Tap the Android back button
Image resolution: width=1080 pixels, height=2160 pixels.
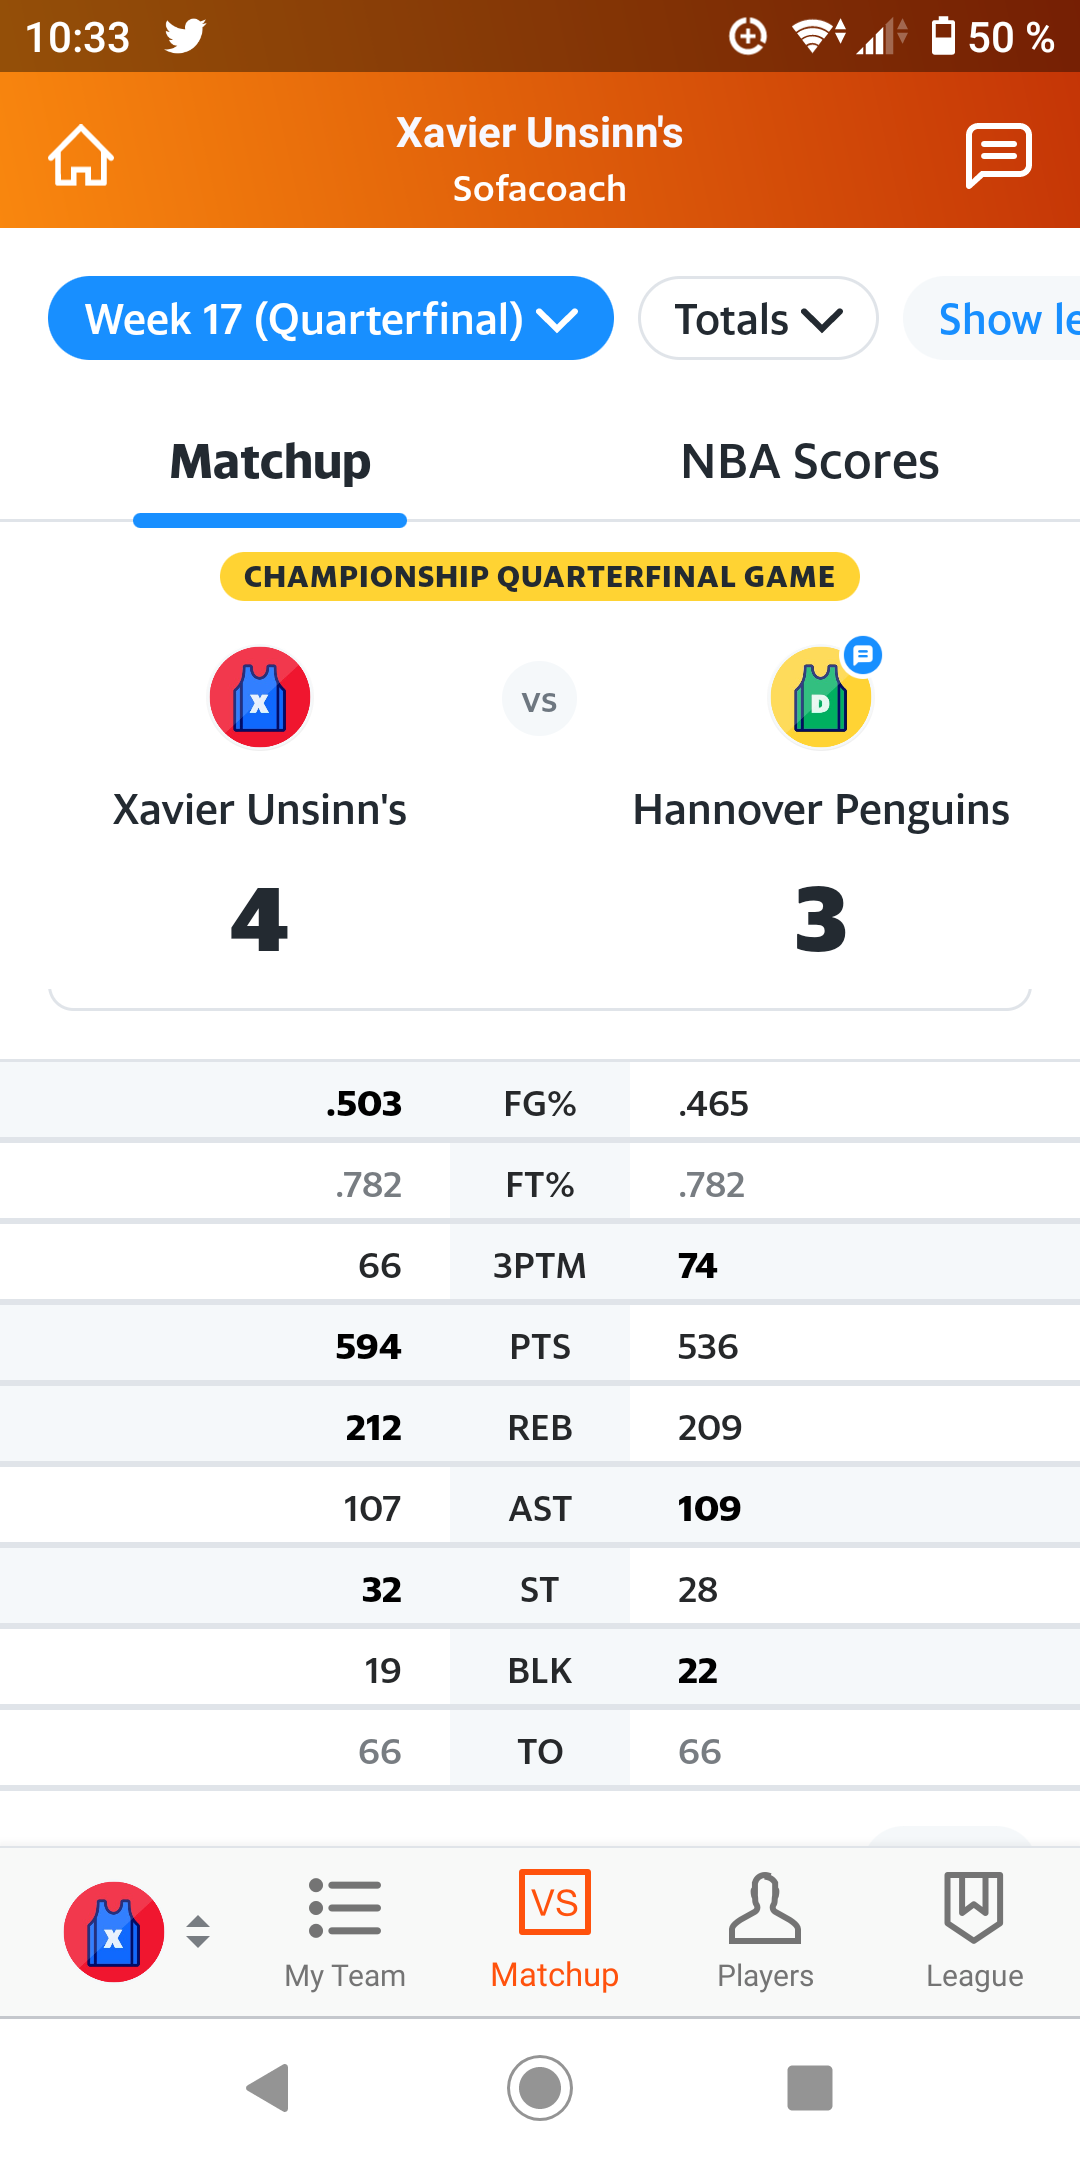coord(268,2088)
